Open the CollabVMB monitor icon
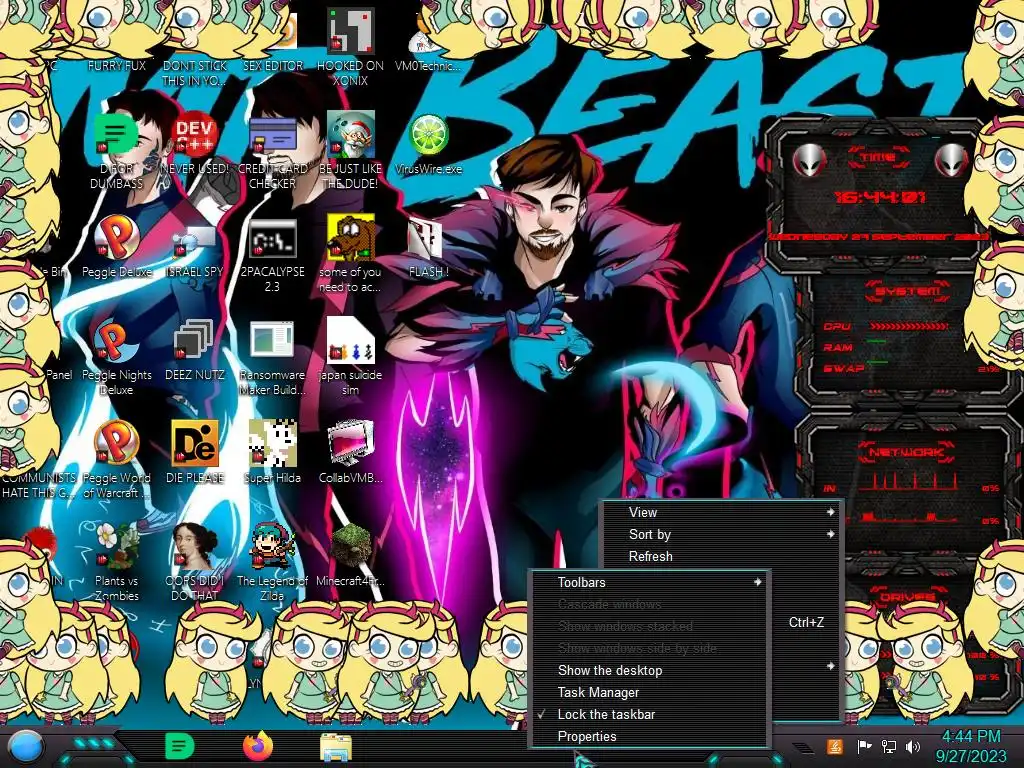The image size is (1024, 768). [351, 443]
